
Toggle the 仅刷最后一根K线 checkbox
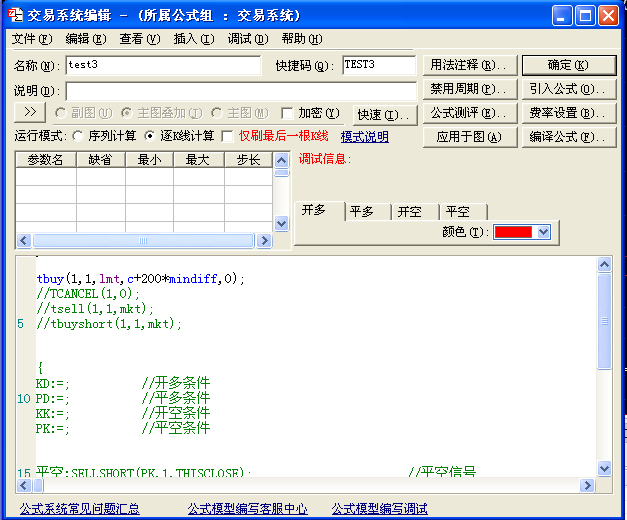[x=227, y=136]
